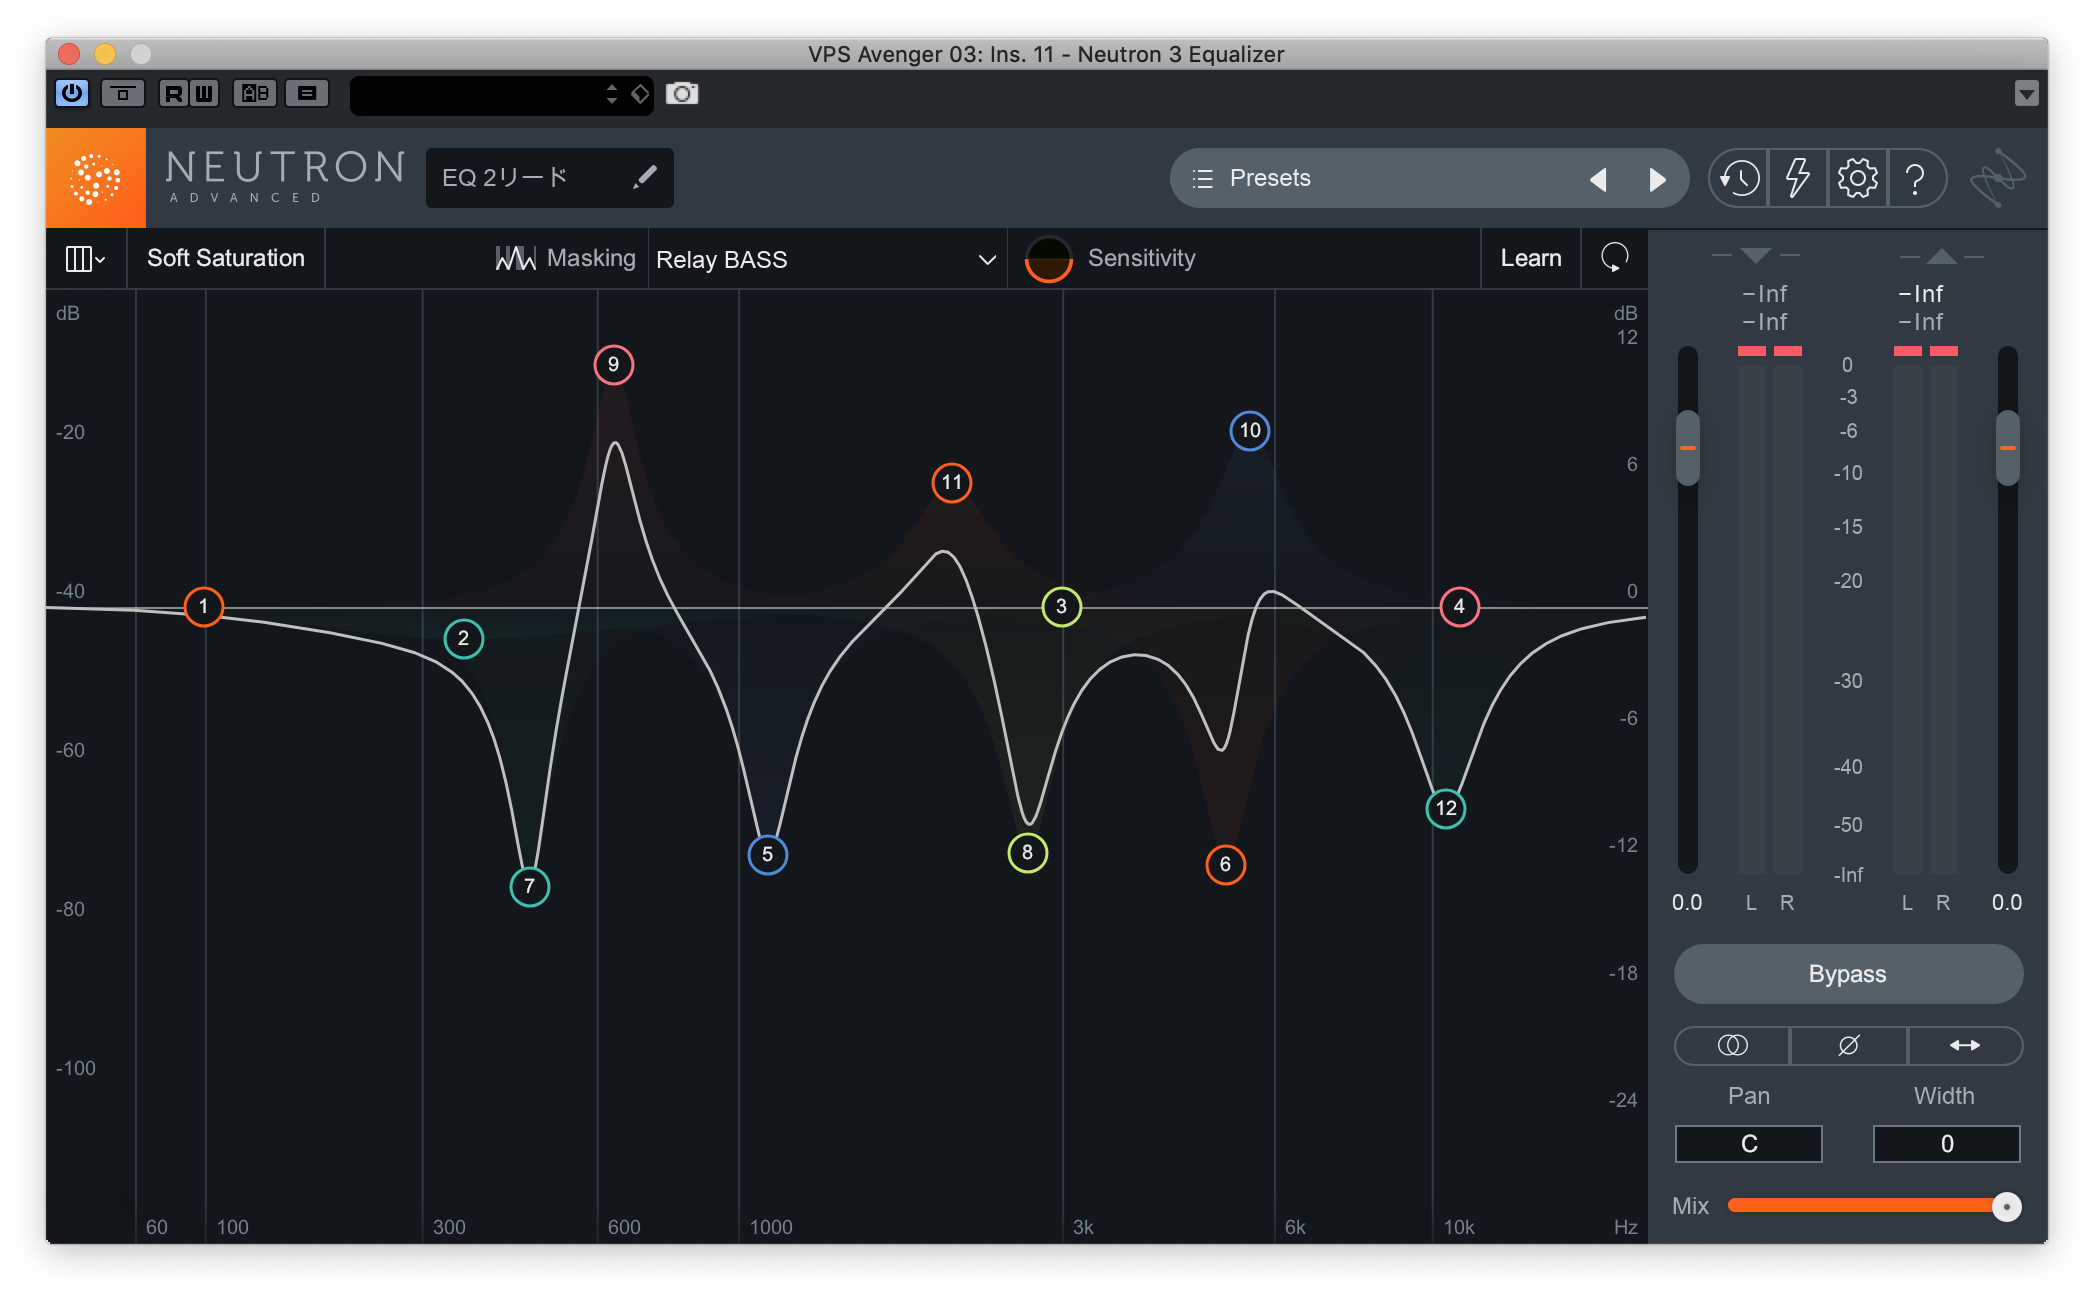Click the output gain slider handle
Viewport: 2094px width, 1298px height.
coord(2007,448)
